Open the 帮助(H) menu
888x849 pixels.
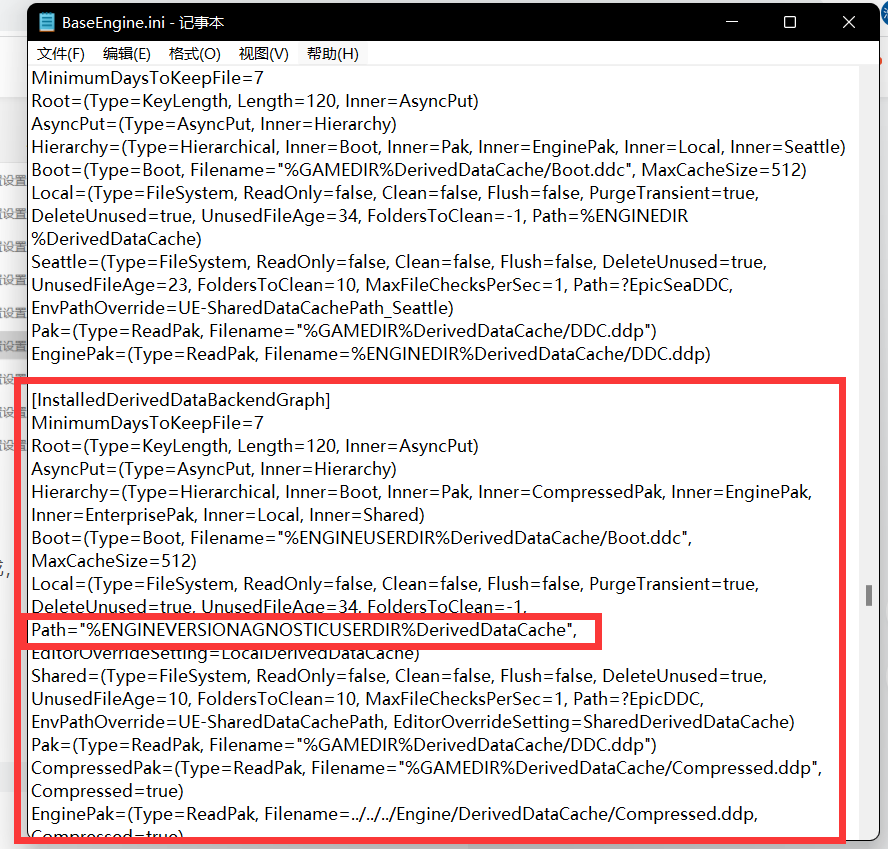point(332,54)
